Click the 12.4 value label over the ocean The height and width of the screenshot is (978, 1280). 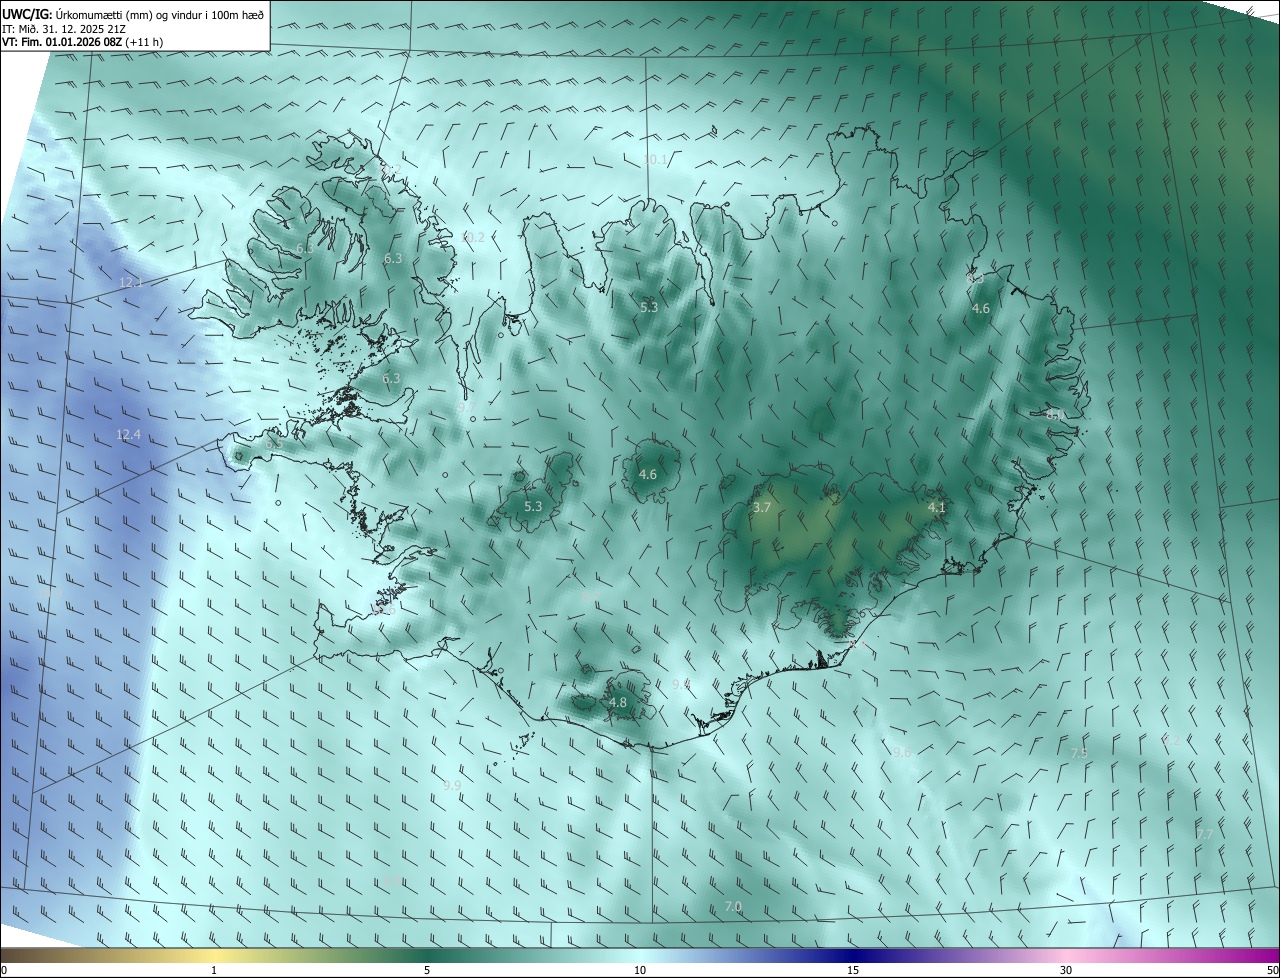pos(128,434)
